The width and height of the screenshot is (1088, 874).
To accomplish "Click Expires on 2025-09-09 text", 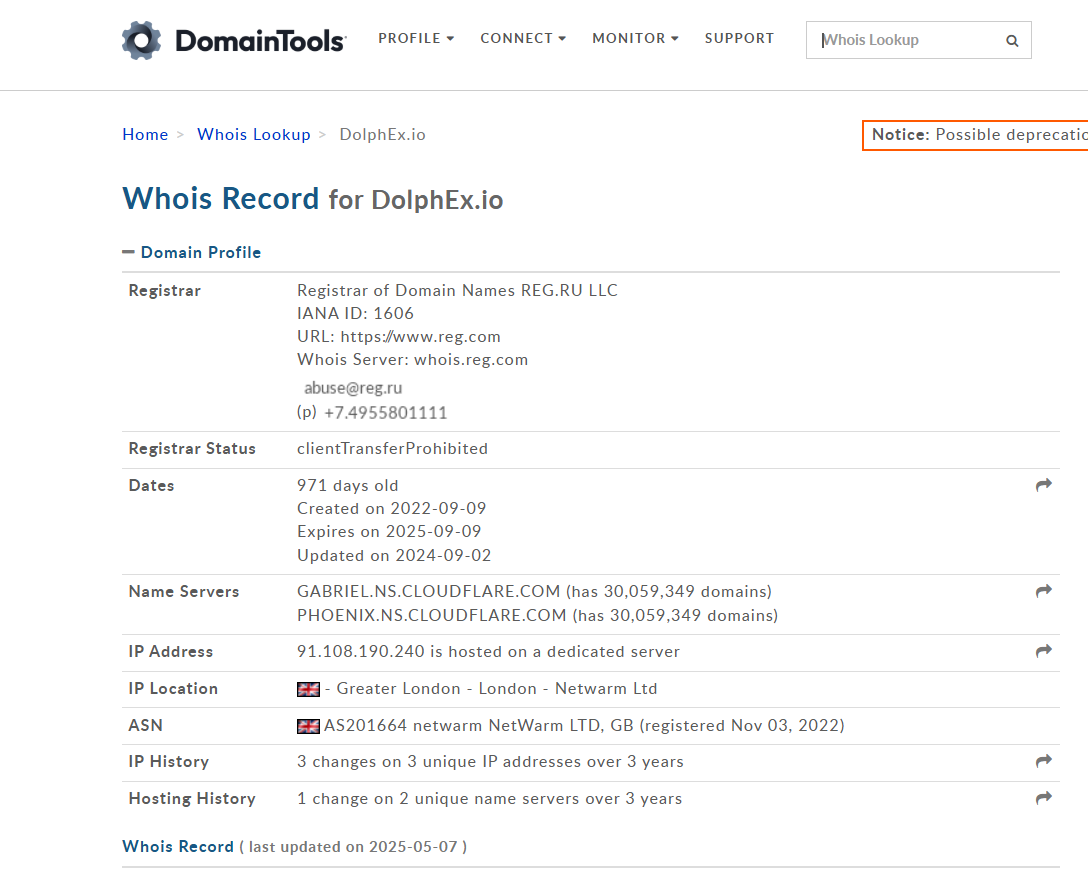I will click(x=389, y=531).
